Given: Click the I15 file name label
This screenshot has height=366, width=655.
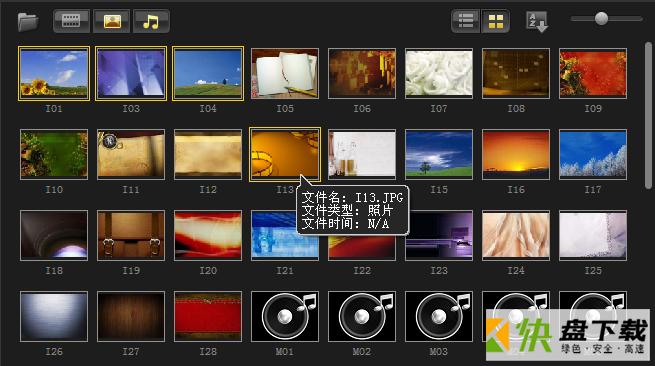Looking at the screenshot, I should pos(439,190).
